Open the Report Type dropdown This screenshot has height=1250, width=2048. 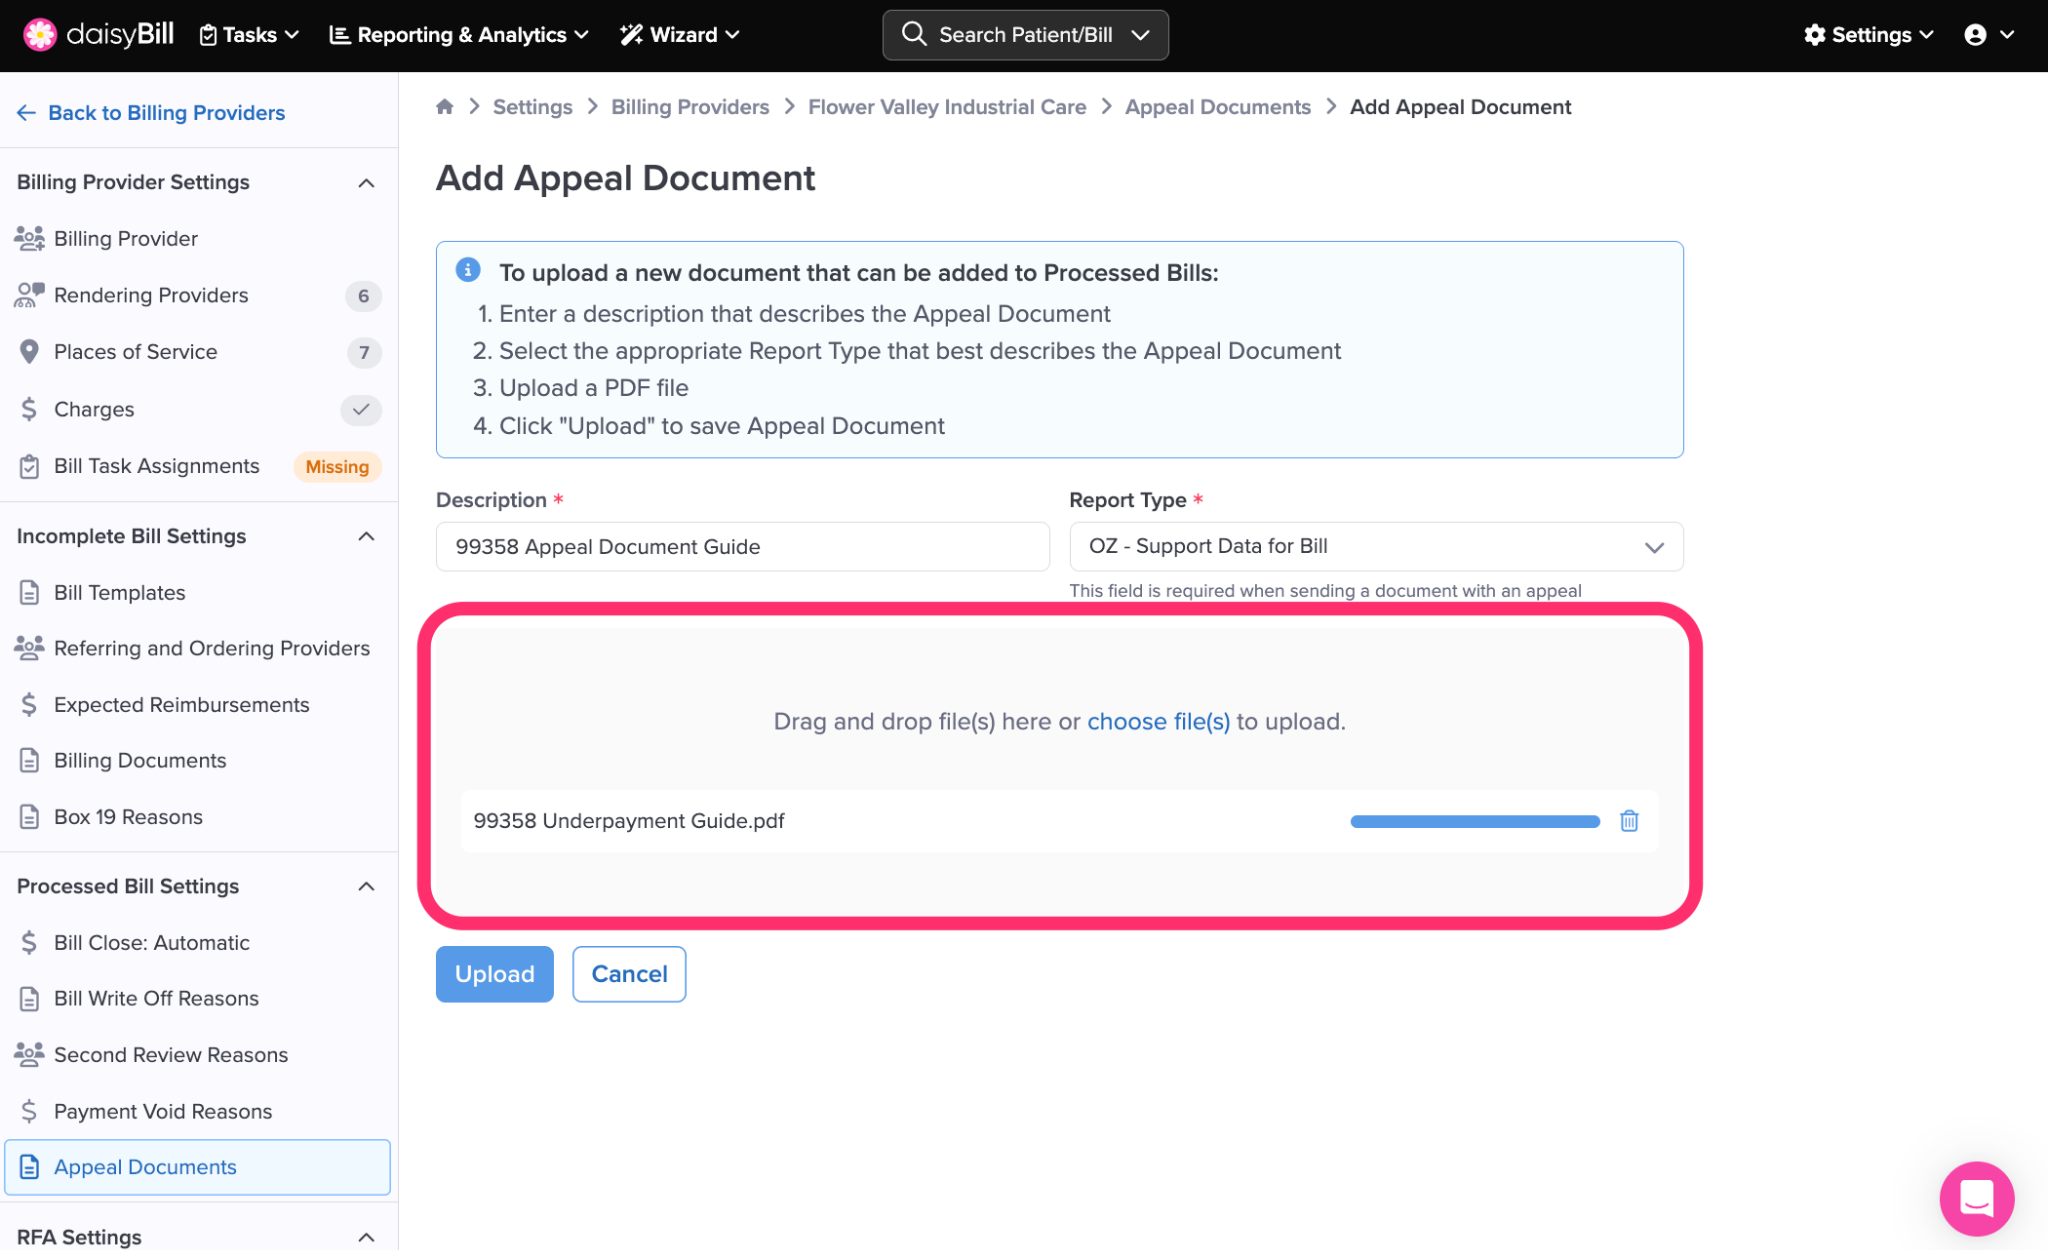click(x=1375, y=547)
